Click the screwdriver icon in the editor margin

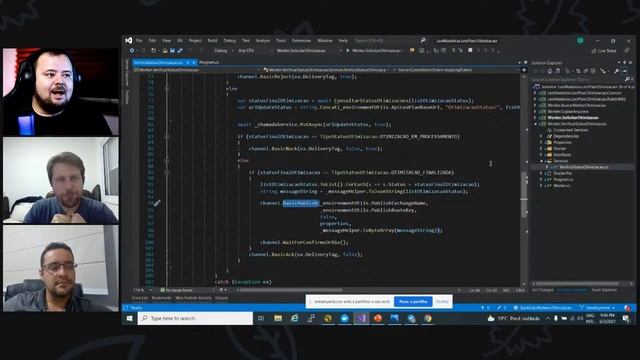click(157, 203)
